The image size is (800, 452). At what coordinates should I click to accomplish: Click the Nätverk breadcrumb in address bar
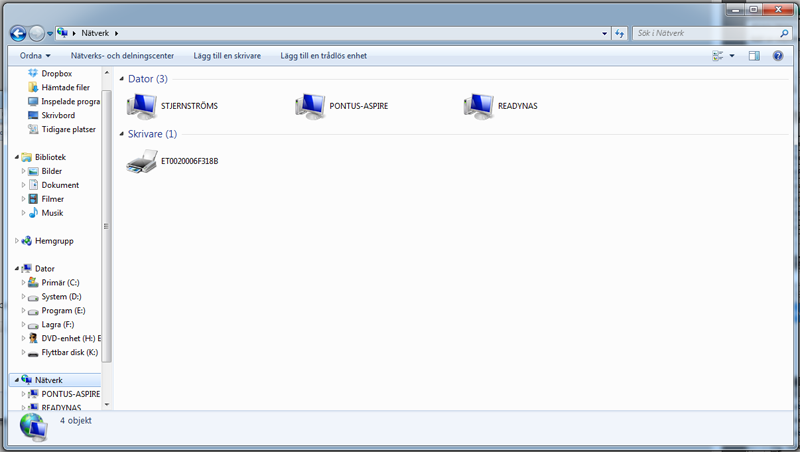coord(95,33)
